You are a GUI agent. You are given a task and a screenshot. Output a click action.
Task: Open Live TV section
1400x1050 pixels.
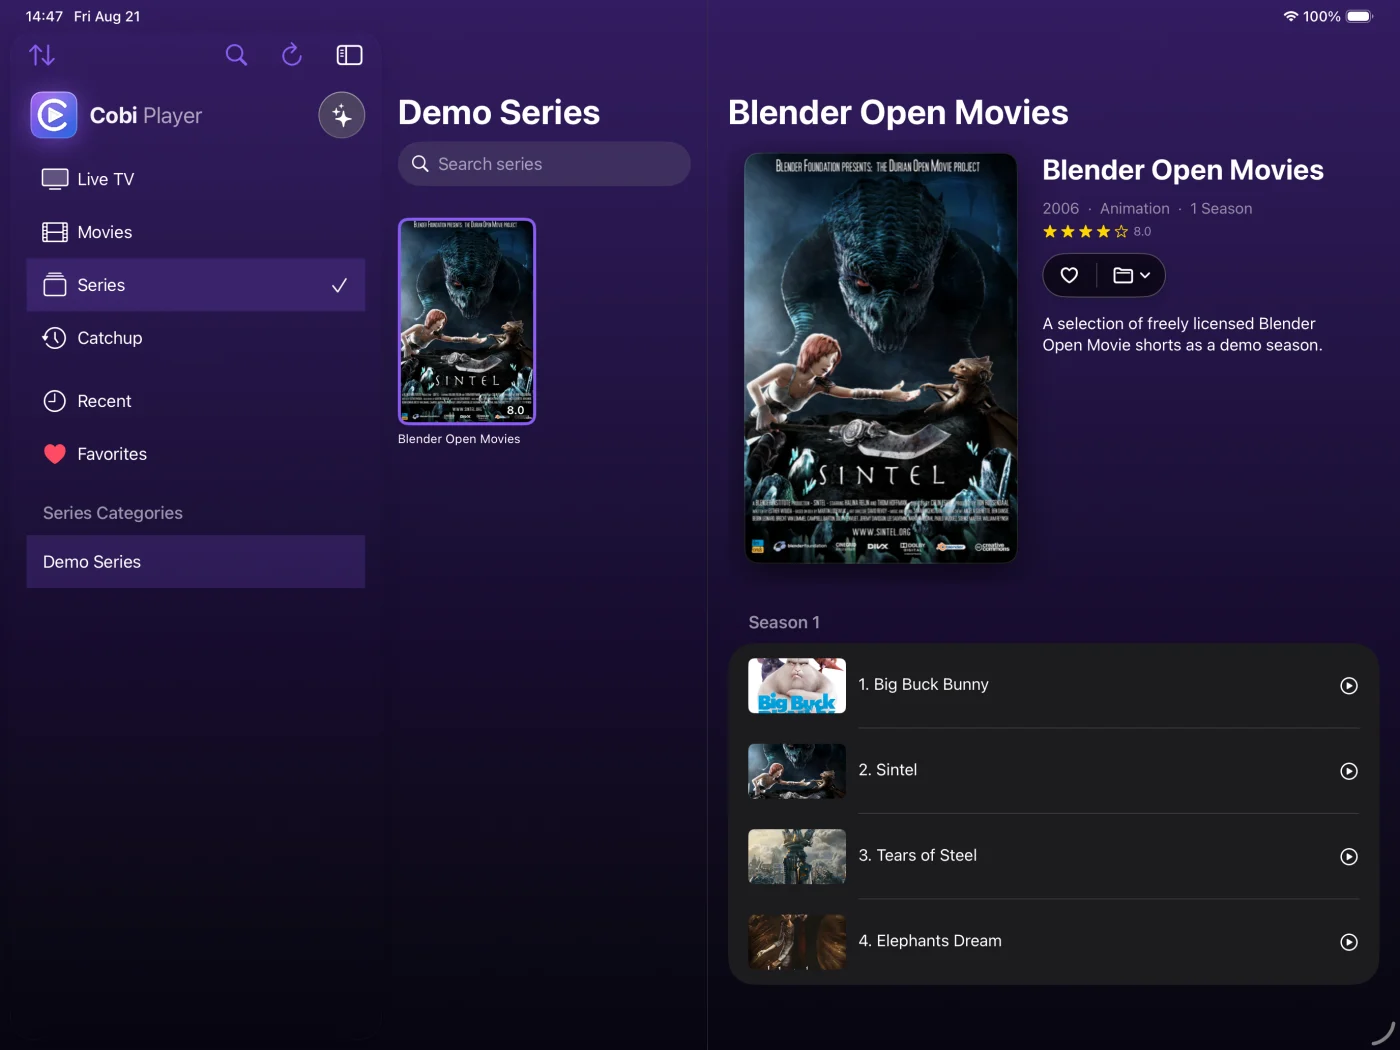pos(196,179)
